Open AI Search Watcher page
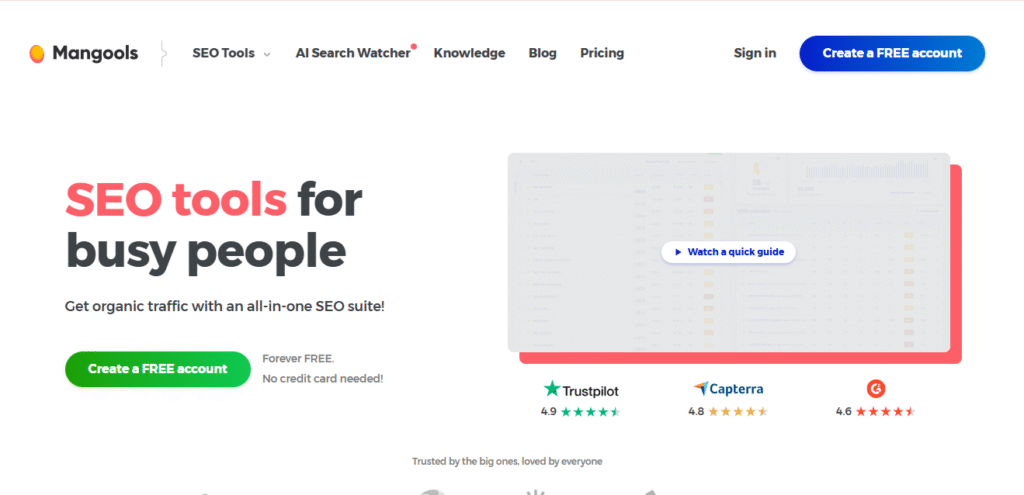The image size is (1024, 495). (x=353, y=53)
